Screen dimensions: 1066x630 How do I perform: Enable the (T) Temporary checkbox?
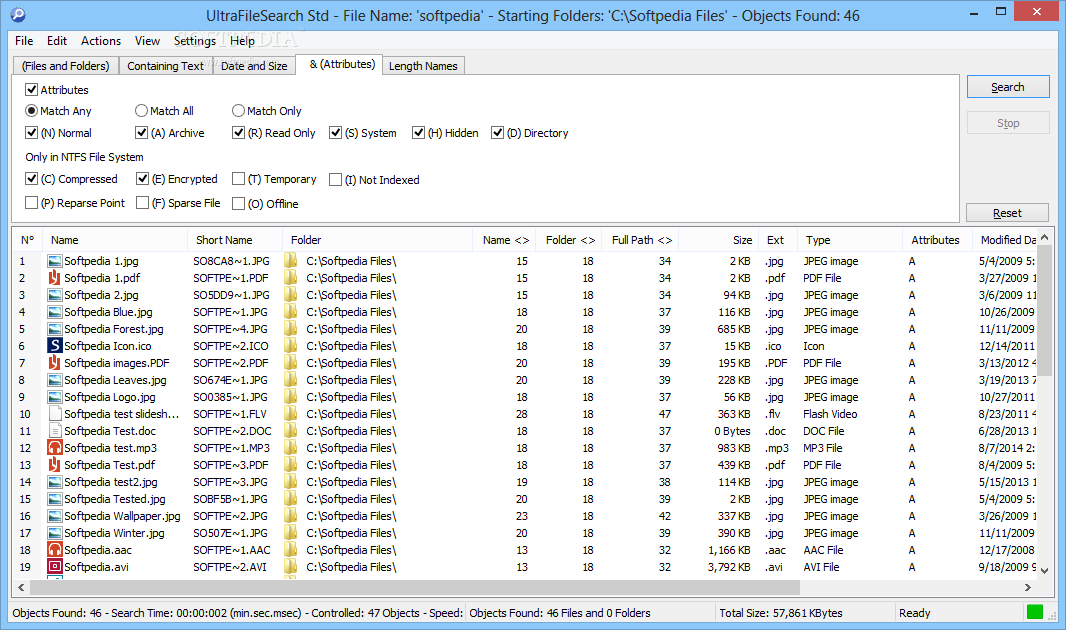[x=238, y=179]
